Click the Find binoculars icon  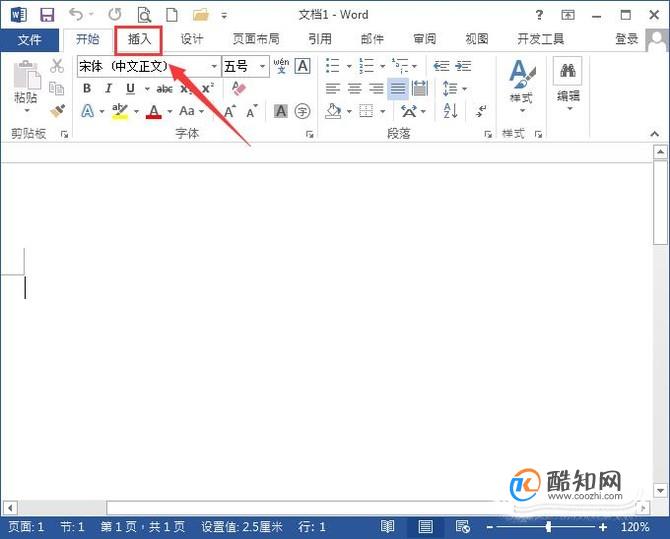567,71
